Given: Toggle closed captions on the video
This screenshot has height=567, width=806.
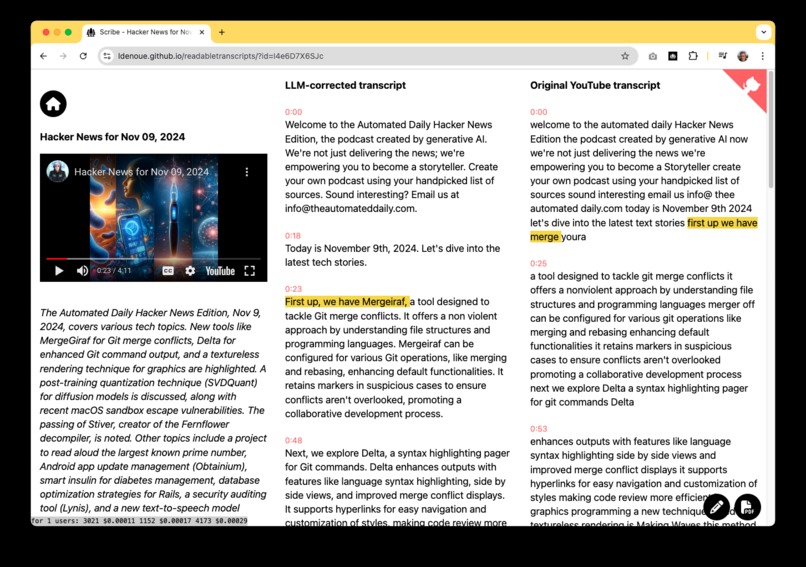Looking at the screenshot, I should coord(168,271).
